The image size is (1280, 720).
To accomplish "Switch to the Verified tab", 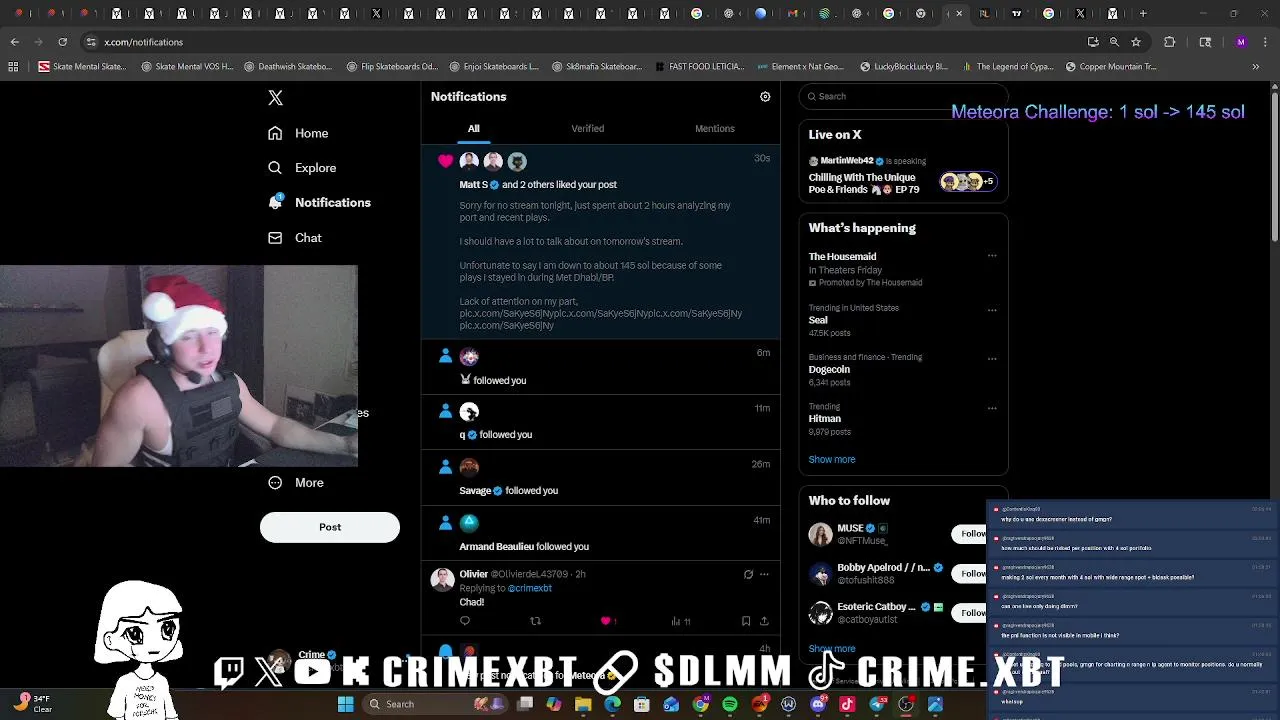I will coord(588,128).
